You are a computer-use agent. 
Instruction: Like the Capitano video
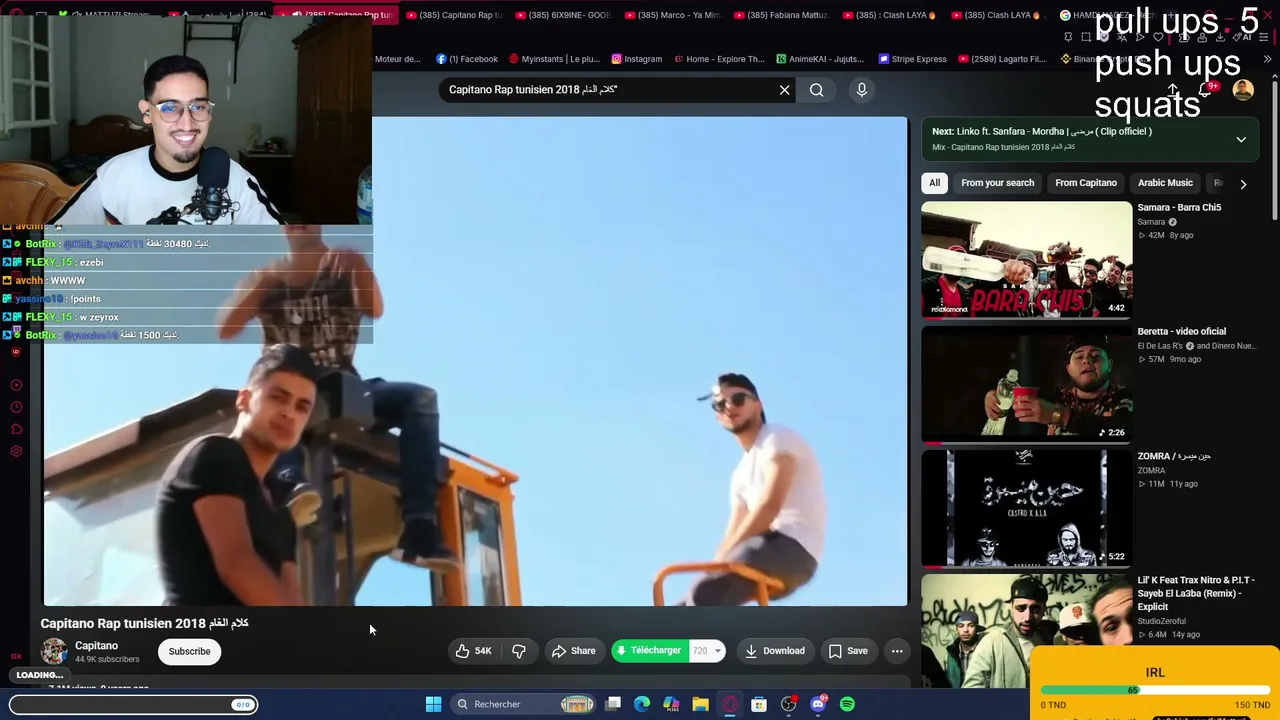[x=474, y=651]
